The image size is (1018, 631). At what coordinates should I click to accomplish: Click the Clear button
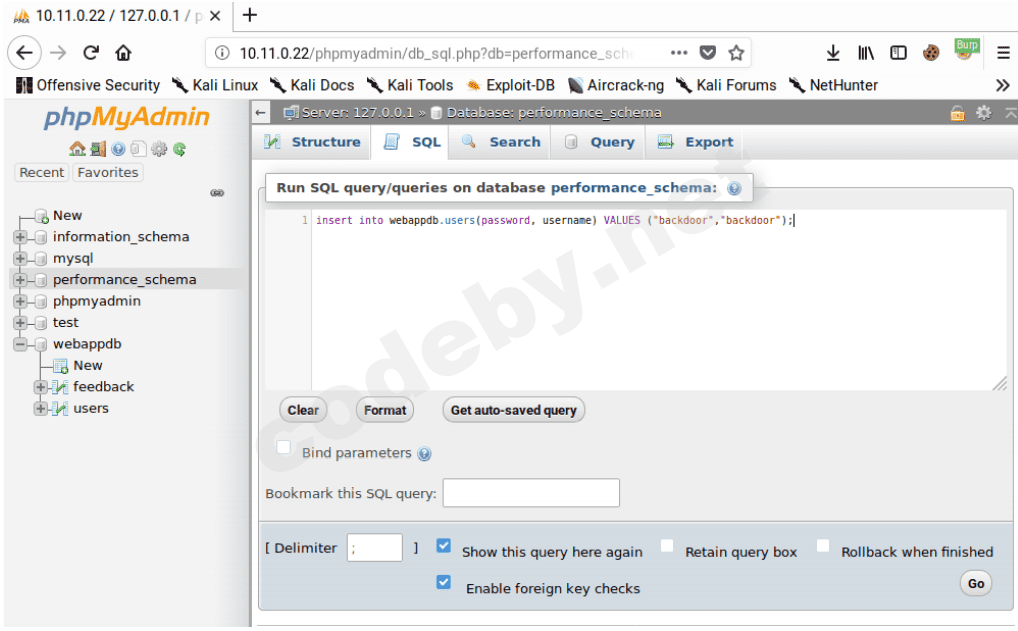(303, 410)
